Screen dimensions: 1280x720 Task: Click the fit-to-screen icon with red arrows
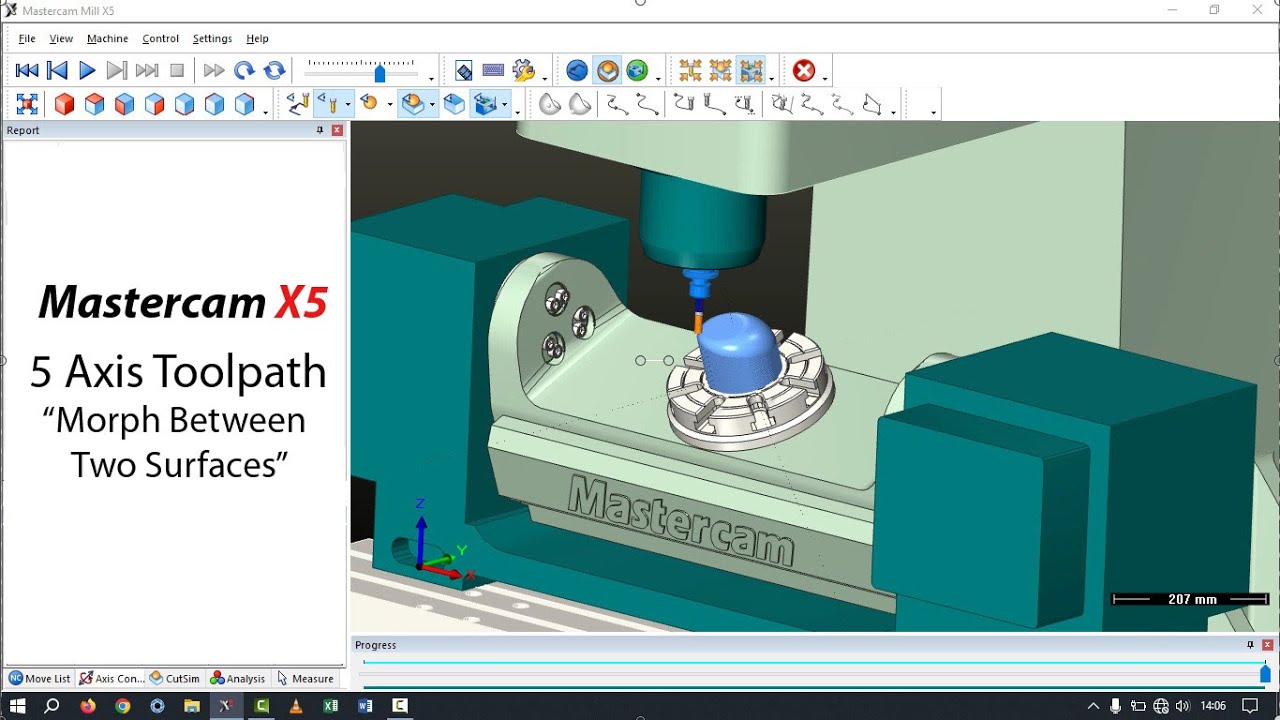[x=27, y=104]
